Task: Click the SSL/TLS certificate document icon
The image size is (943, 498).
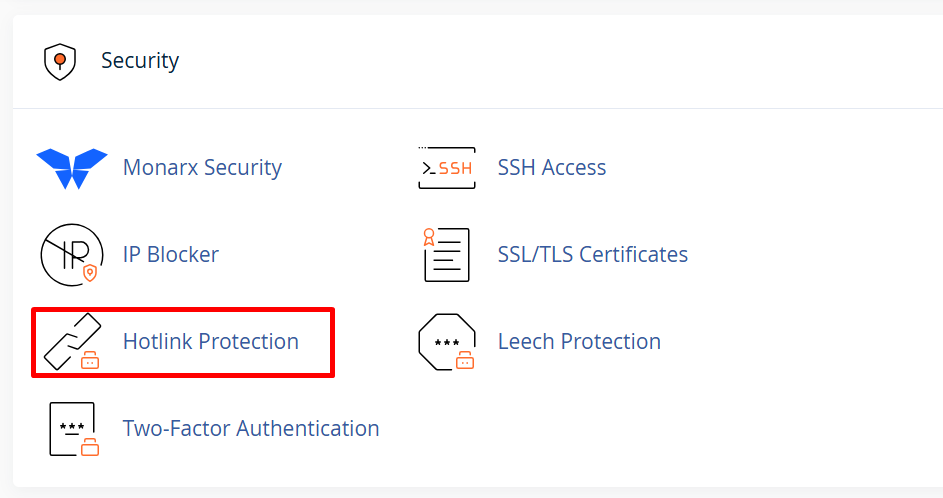Action: (446, 254)
